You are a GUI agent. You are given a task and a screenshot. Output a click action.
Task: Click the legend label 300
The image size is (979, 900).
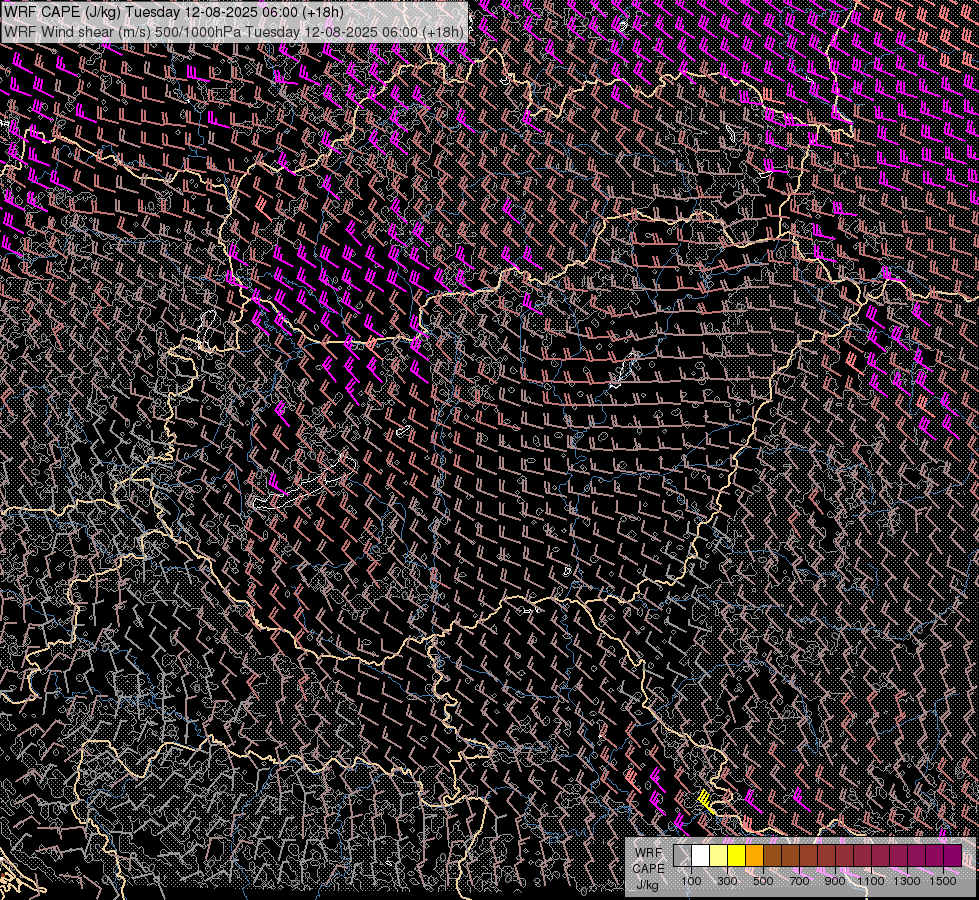click(727, 881)
